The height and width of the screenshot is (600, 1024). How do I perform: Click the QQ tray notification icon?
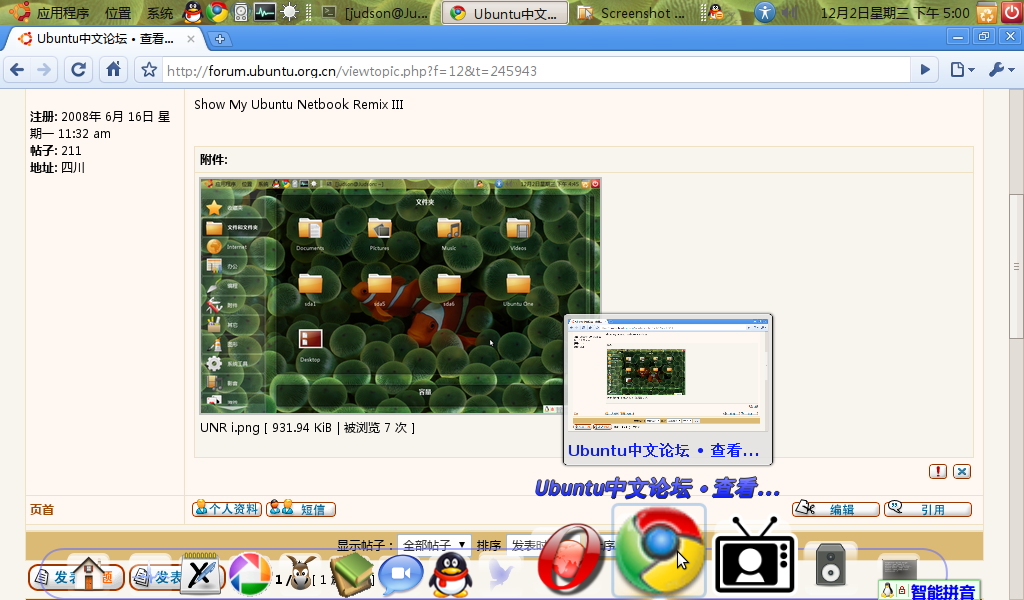coord(716,12)
